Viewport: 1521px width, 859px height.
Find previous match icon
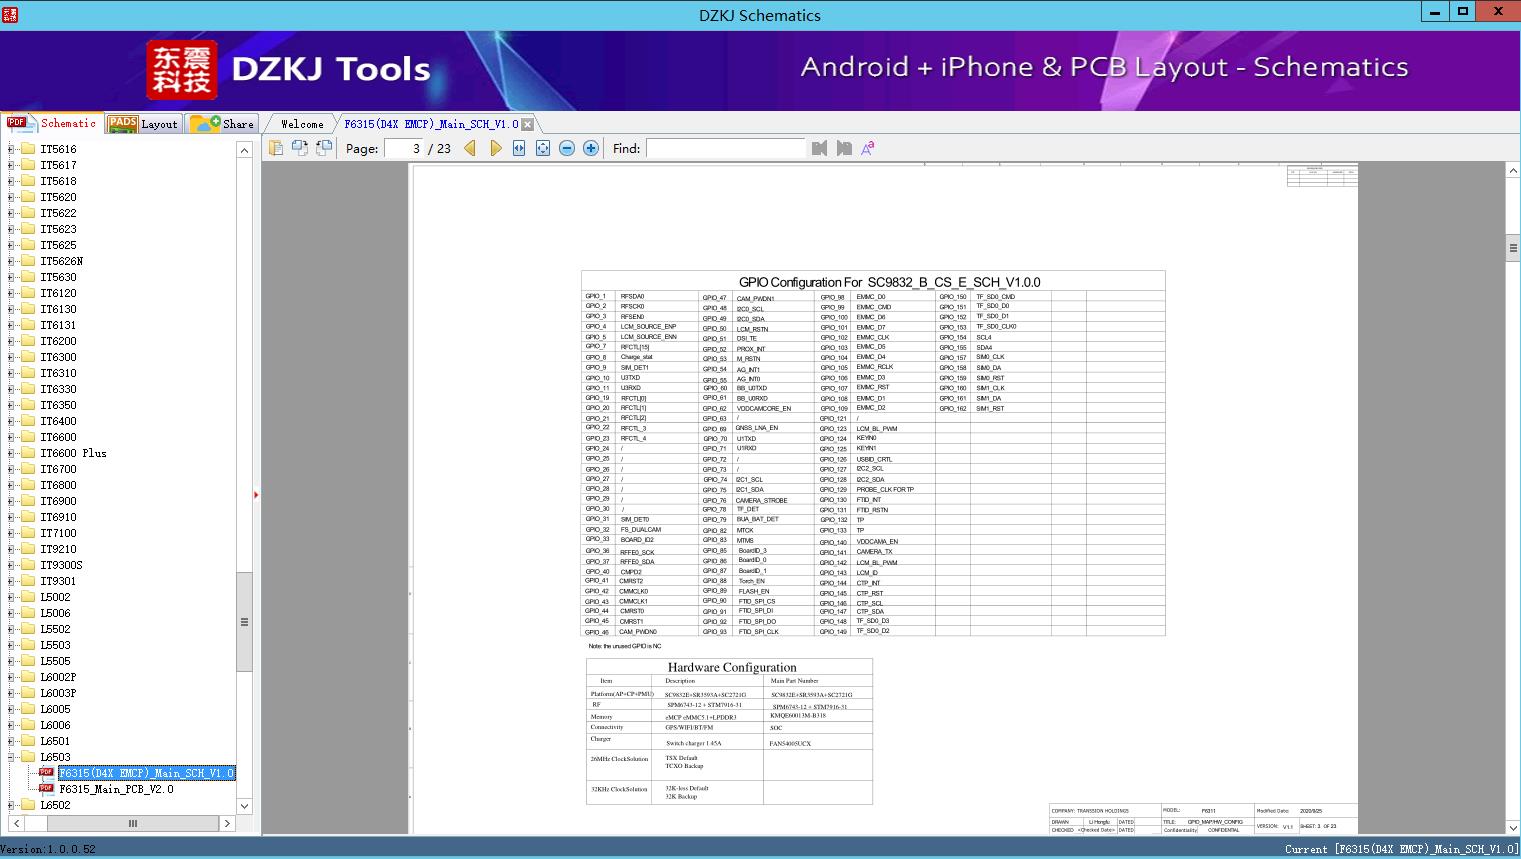pos(820,148)
